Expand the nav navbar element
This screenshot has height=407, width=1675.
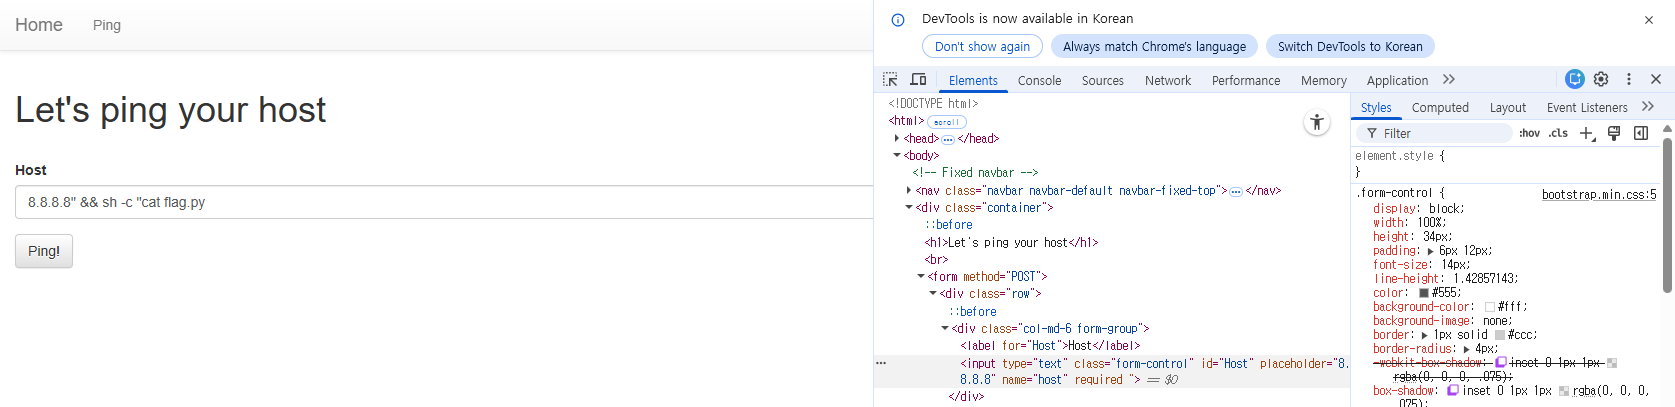[909, 190]
